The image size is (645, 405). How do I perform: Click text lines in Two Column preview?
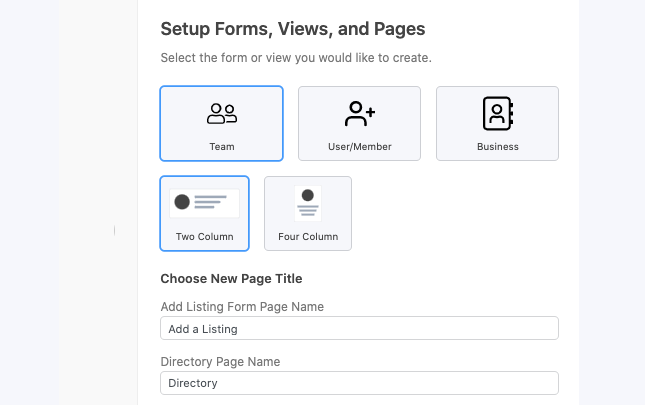click(210, 202)
